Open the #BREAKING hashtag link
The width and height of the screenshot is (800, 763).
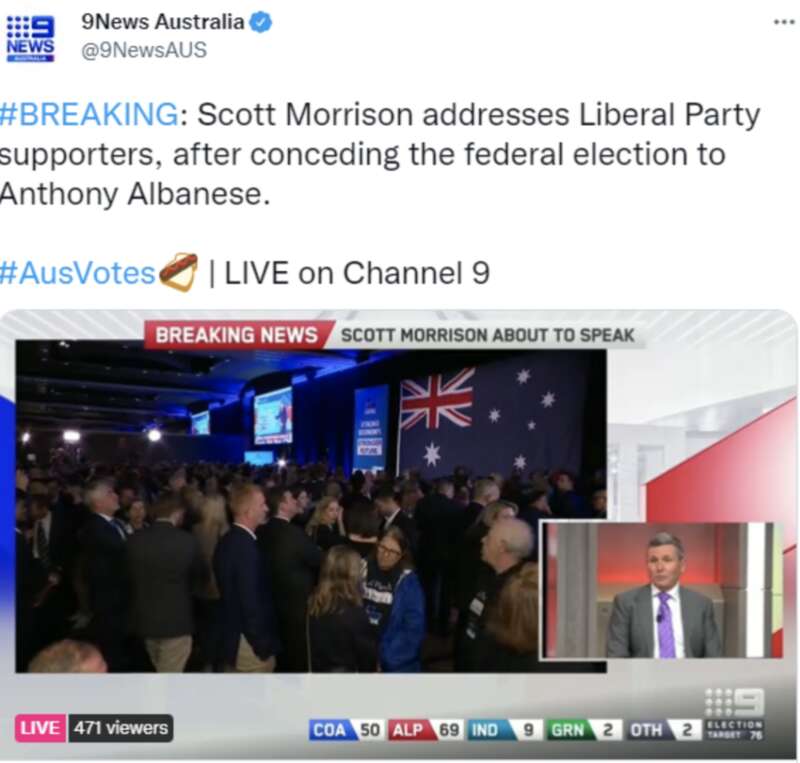pos(89,113)
